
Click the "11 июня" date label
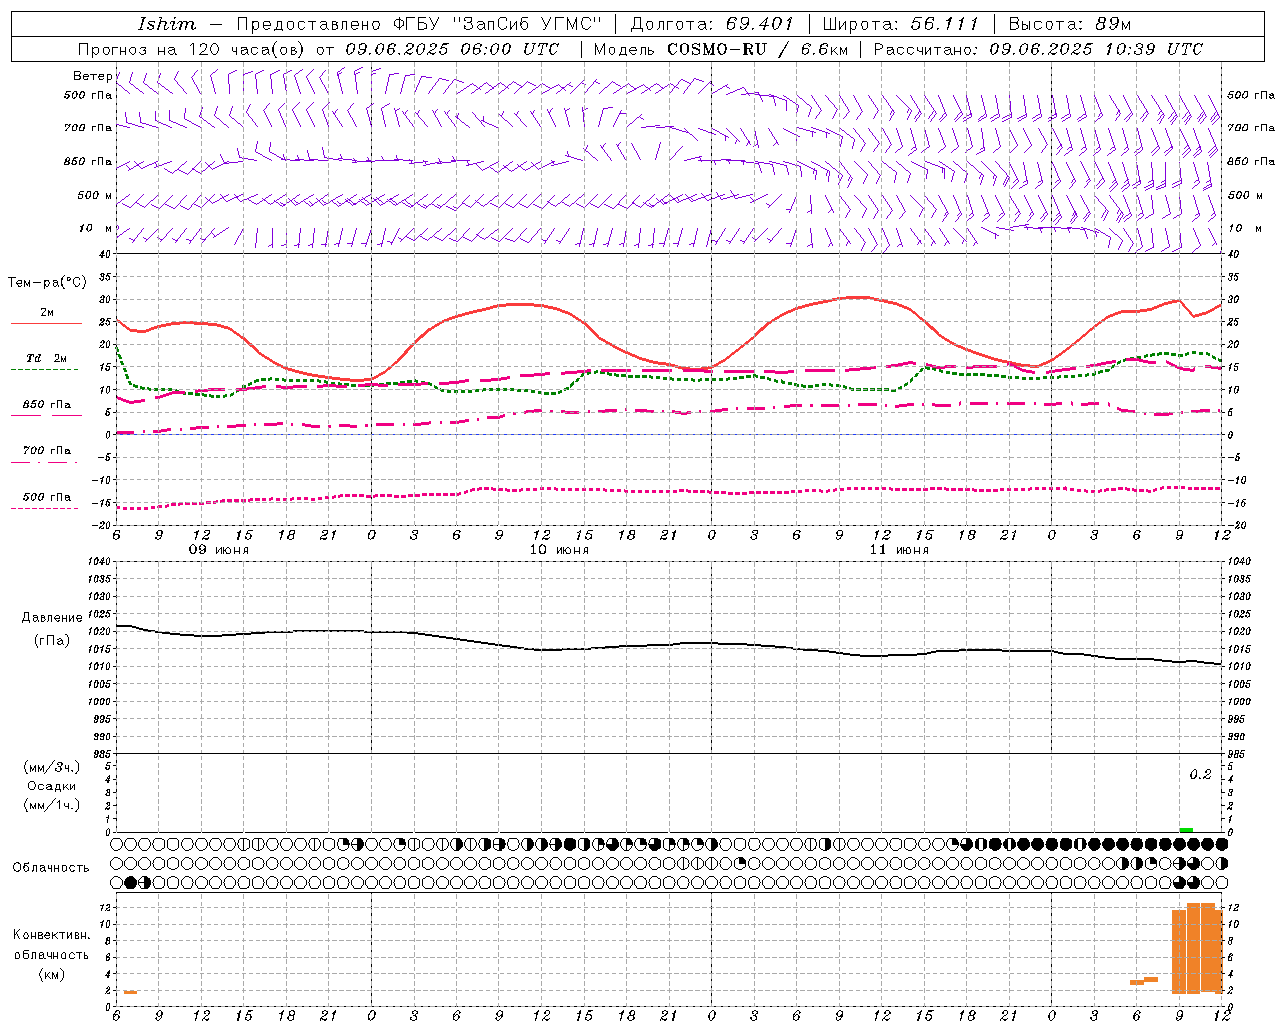click(899, 550)
